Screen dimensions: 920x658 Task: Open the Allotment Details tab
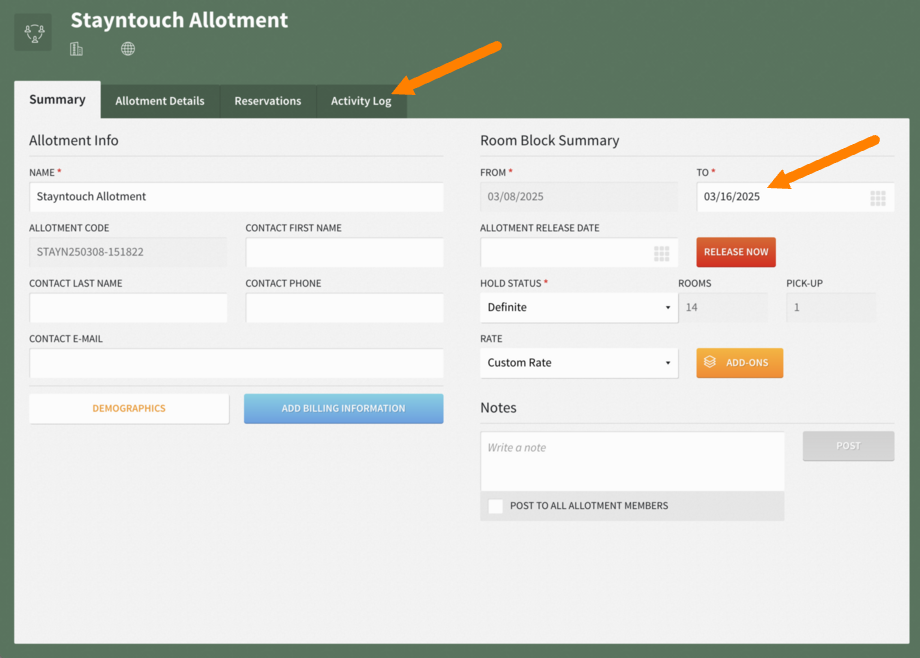click(160, 101)
